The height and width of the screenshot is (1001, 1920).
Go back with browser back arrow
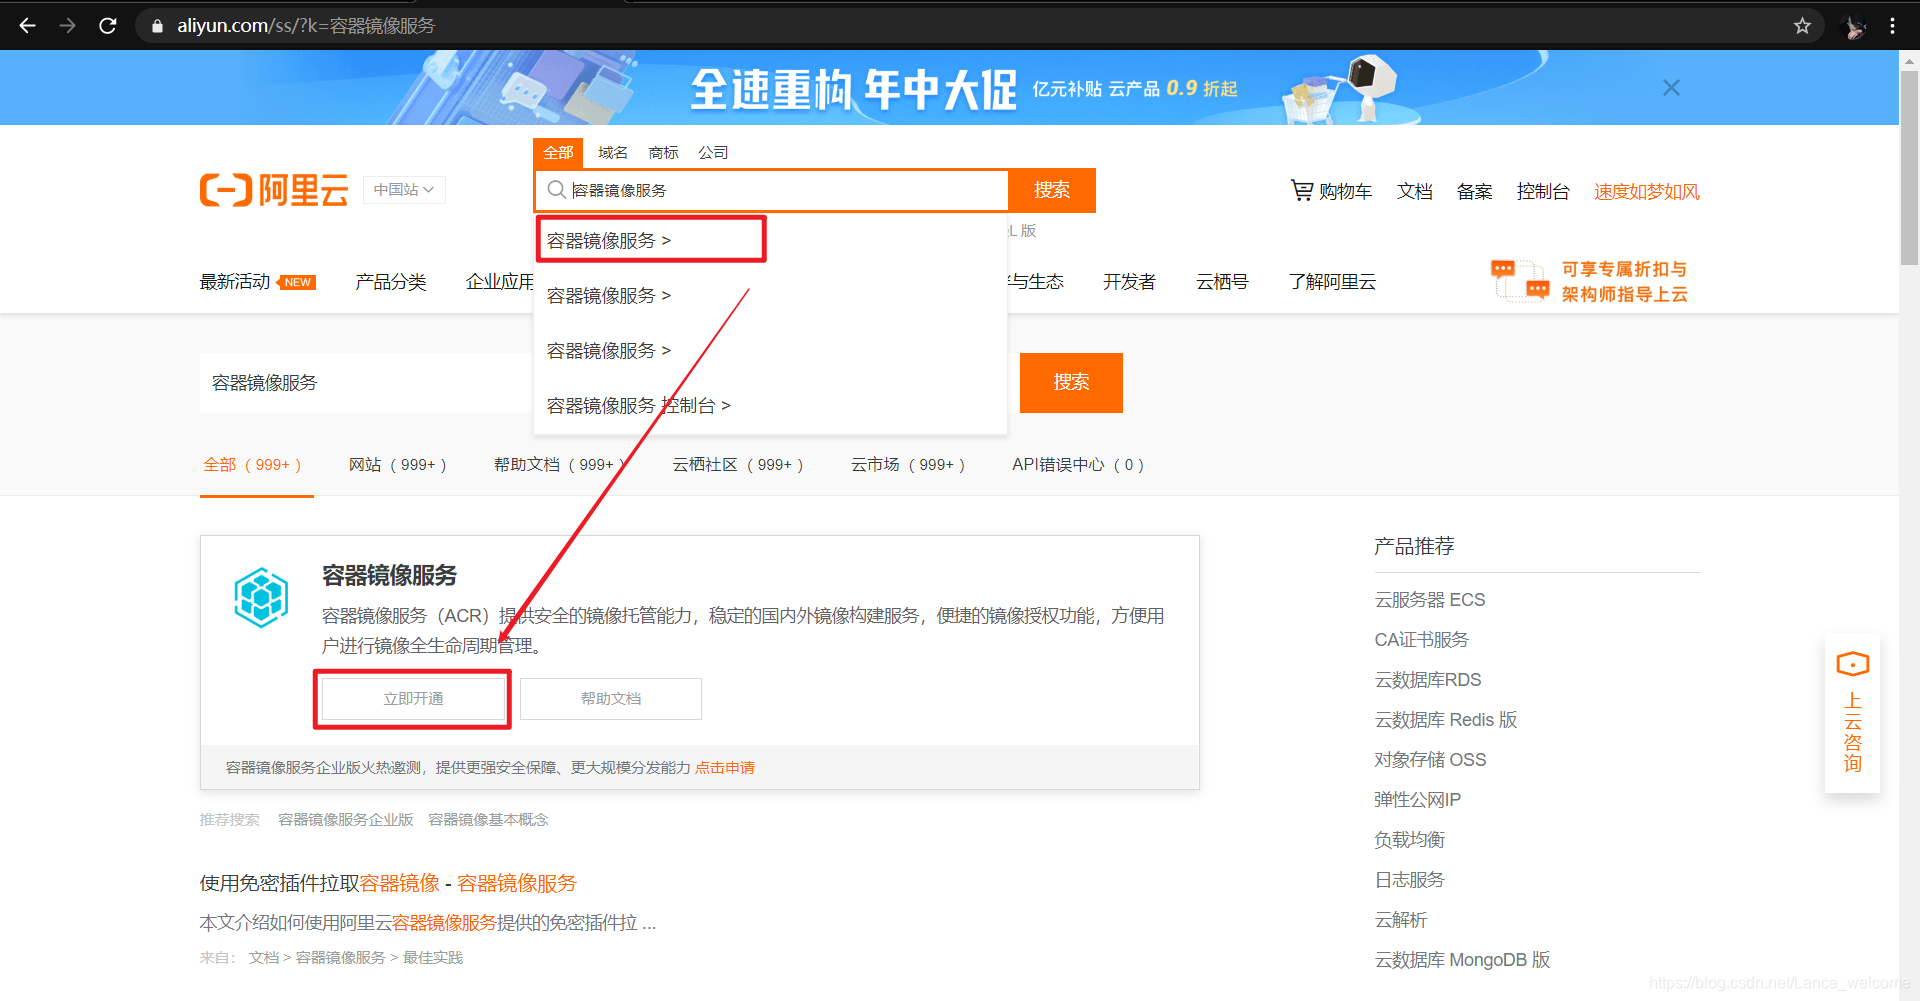pos(27,26)
